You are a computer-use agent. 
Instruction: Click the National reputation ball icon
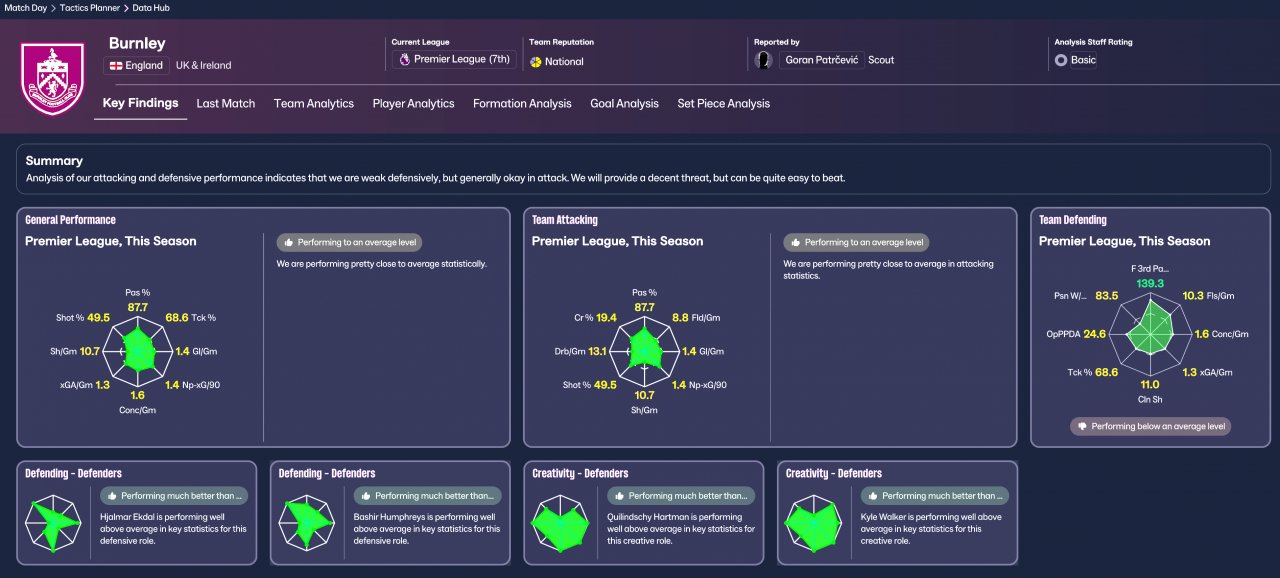(536, 62)
